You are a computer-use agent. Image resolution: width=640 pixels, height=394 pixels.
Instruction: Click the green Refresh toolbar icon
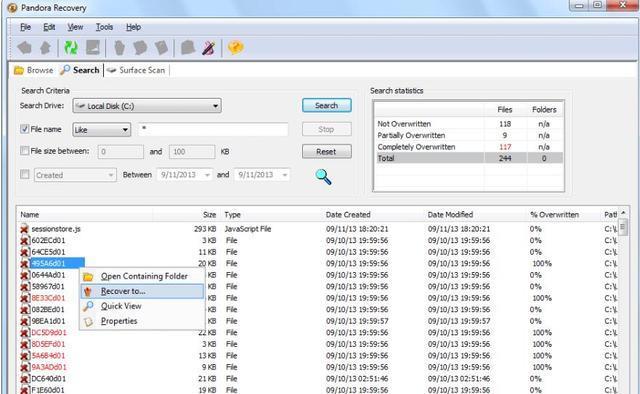[71, 48]
